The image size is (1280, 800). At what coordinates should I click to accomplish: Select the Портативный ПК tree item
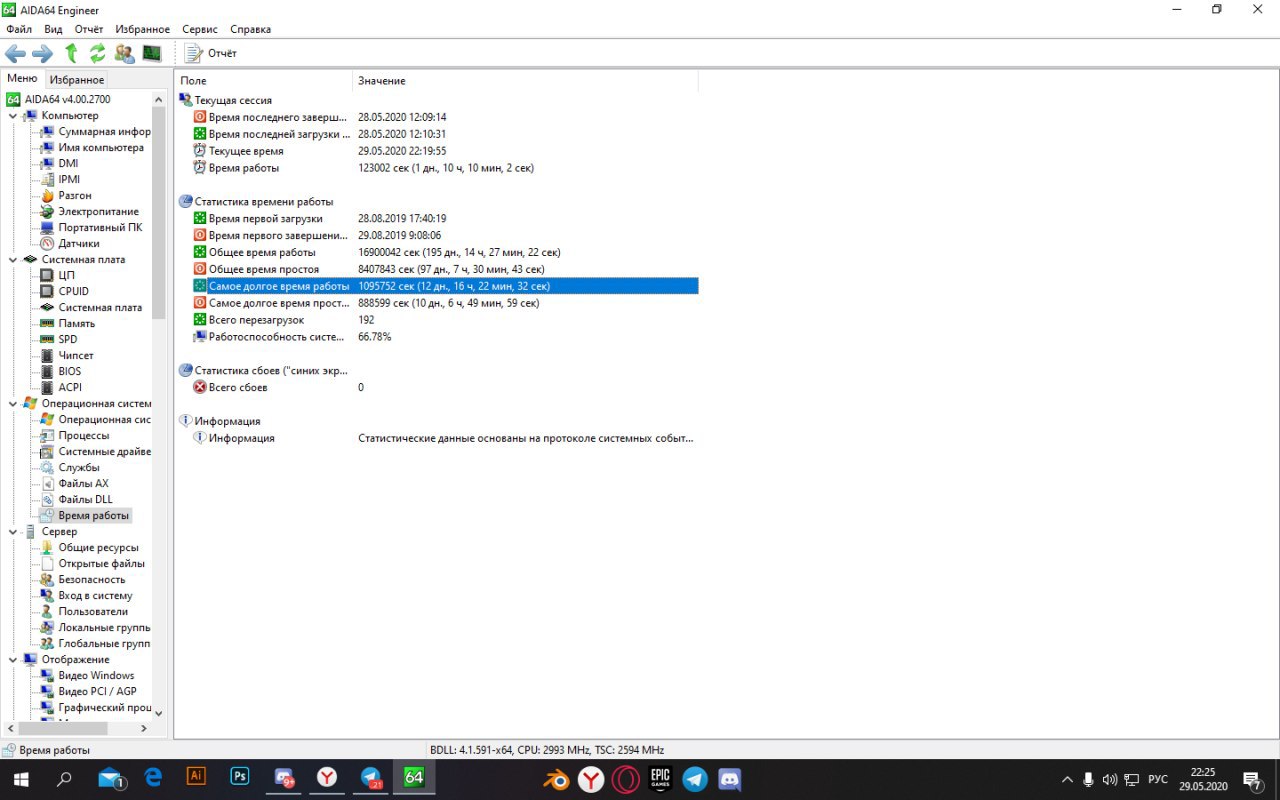pyautogui.click(x=91, y=228)
